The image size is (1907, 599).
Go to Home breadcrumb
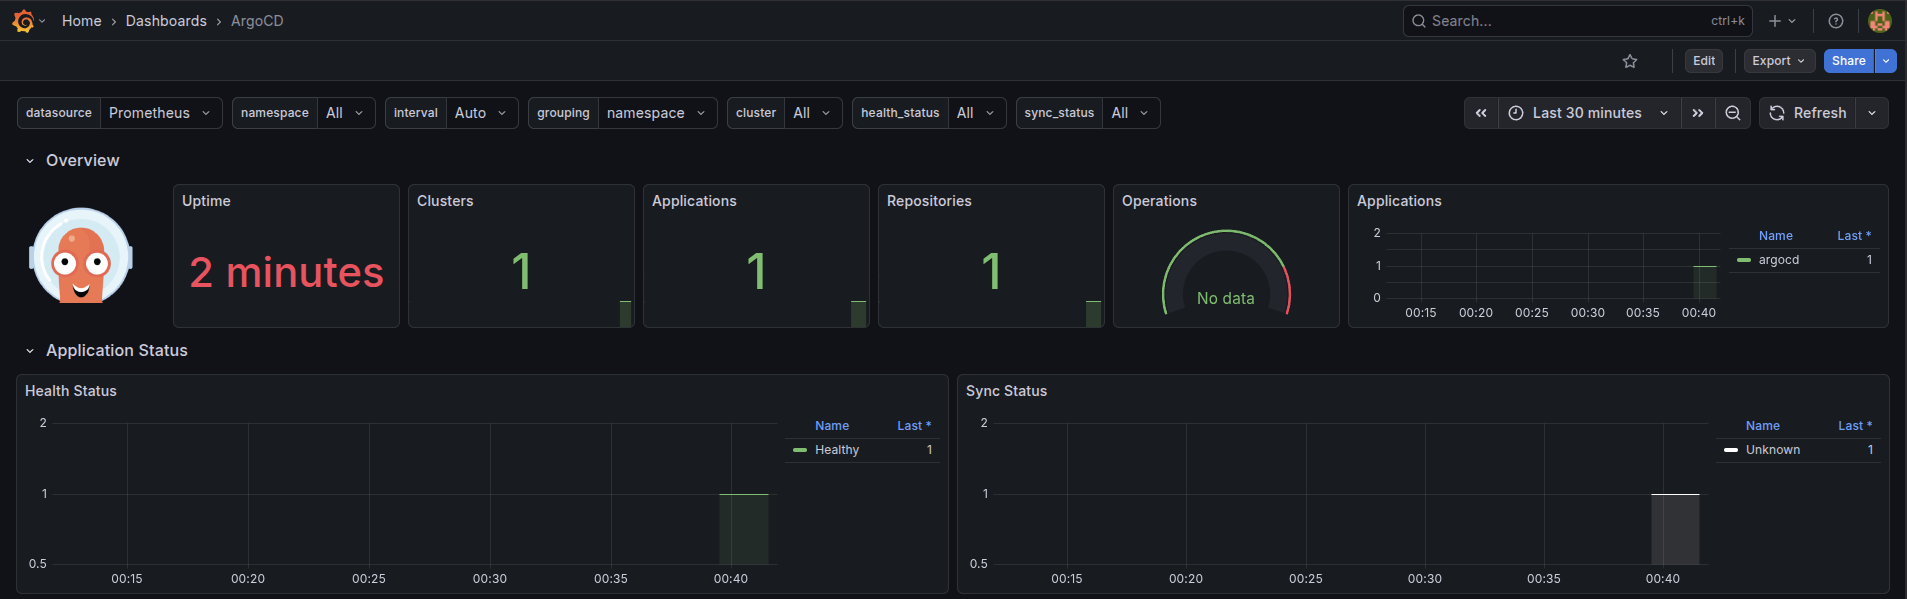tap(82, 21)
